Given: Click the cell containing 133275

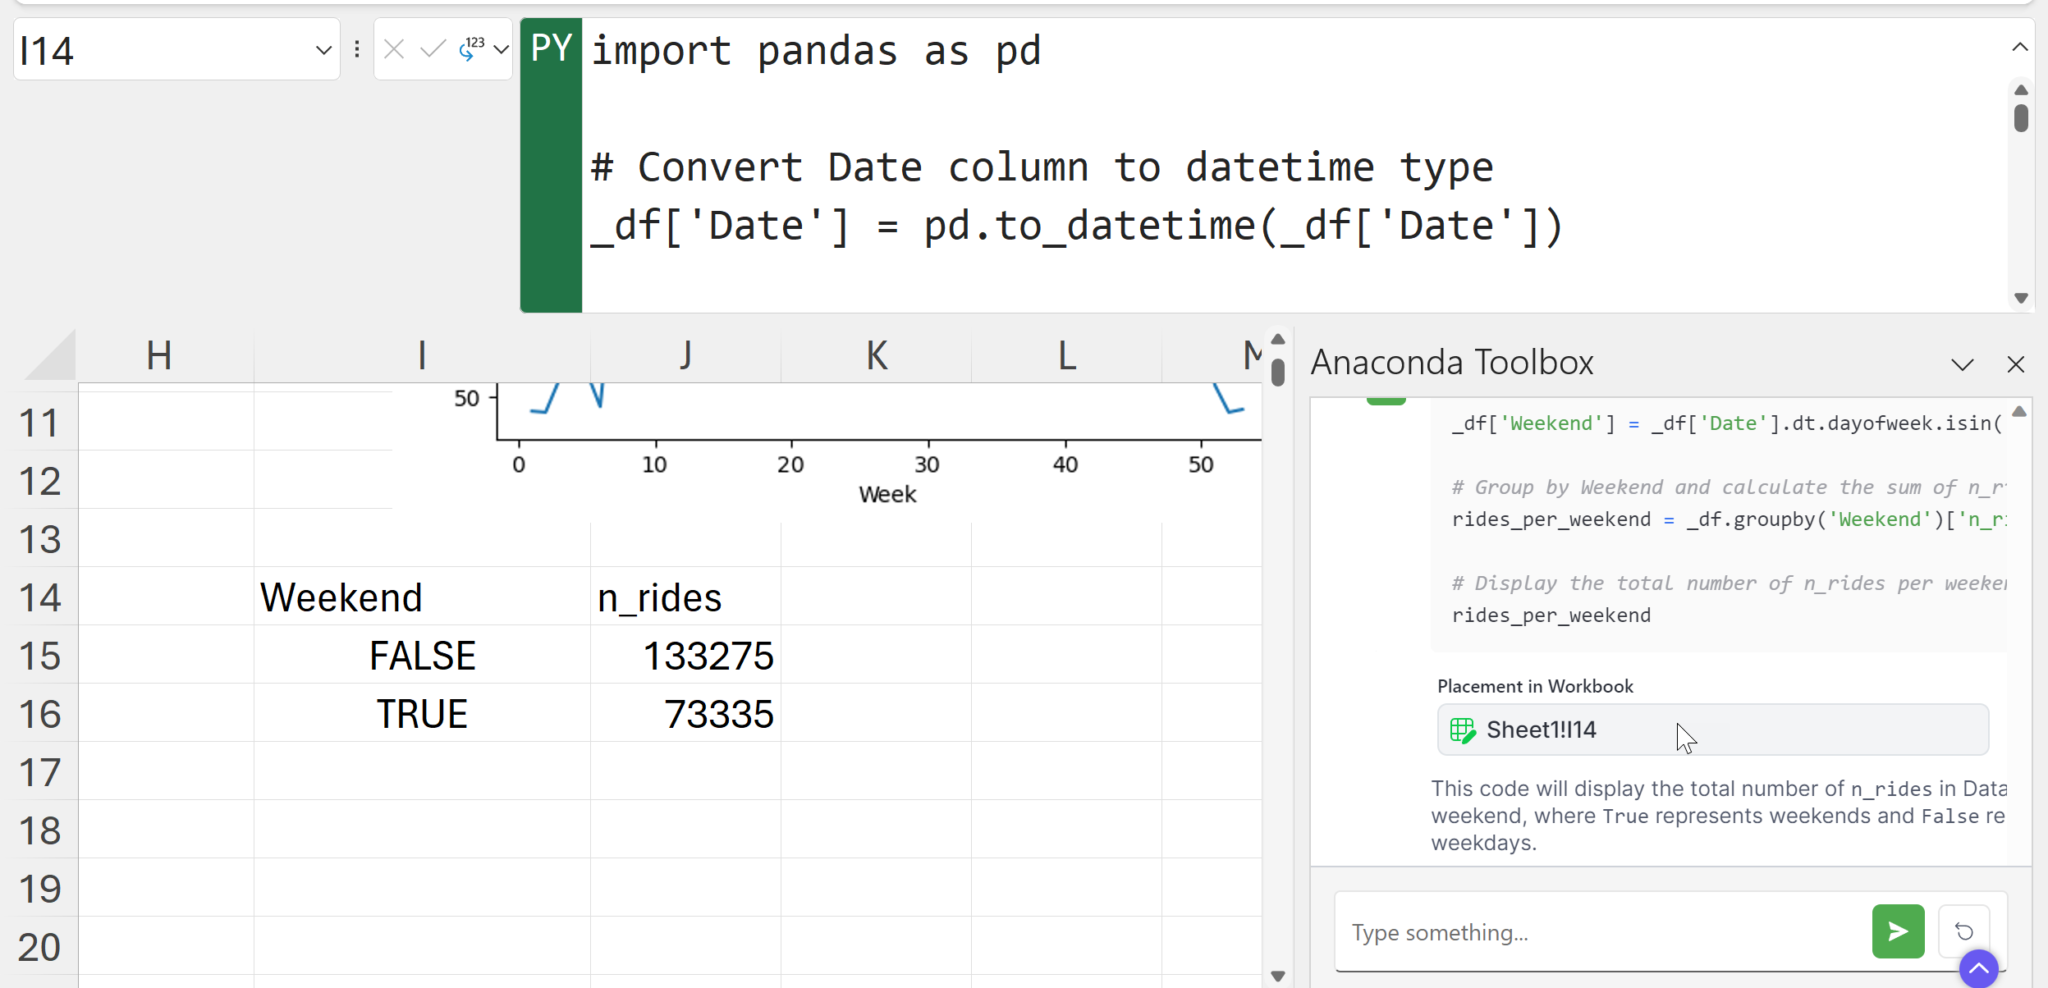Looking at the screenshot, I should click(x=686, y=656).
